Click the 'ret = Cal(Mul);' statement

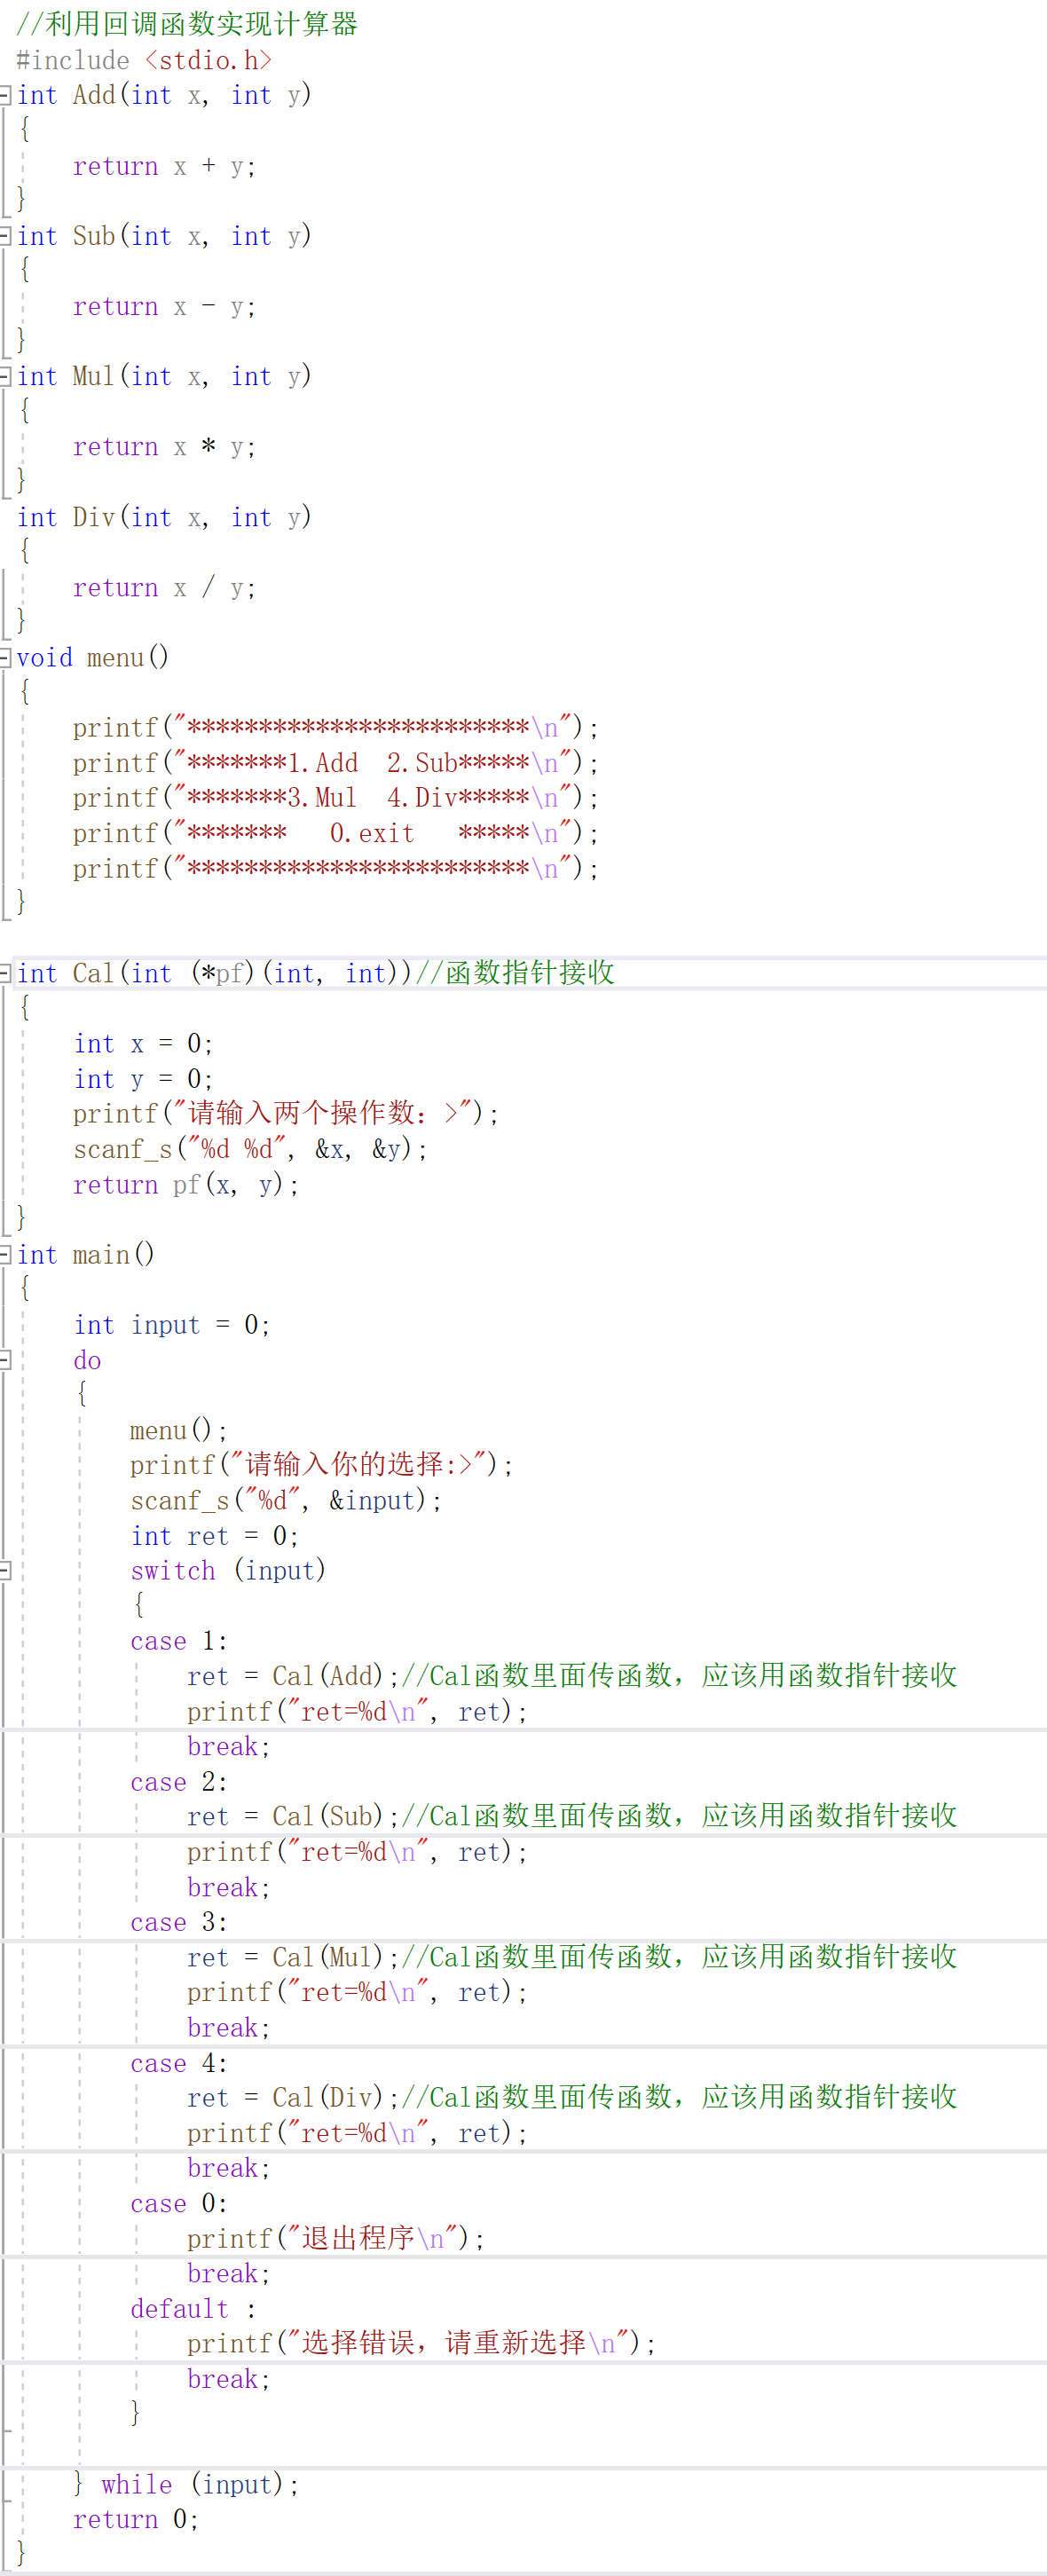pyautogui.click(x=293, y=1957)
